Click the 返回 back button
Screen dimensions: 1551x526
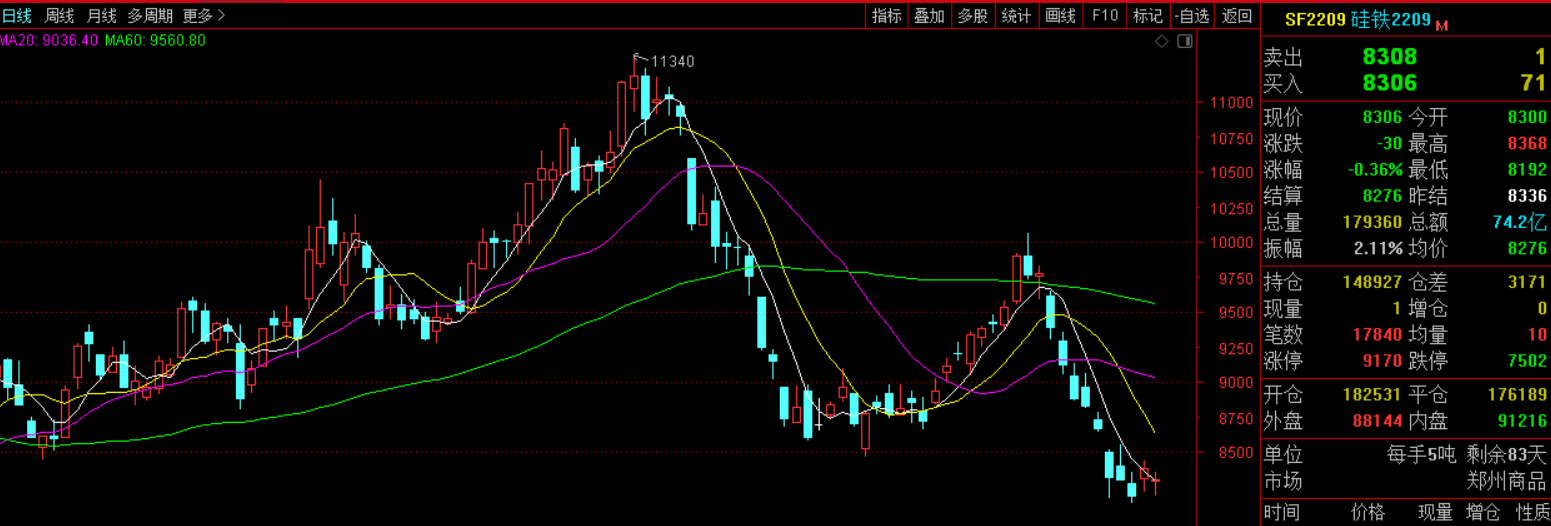[x=1237, y=16]
